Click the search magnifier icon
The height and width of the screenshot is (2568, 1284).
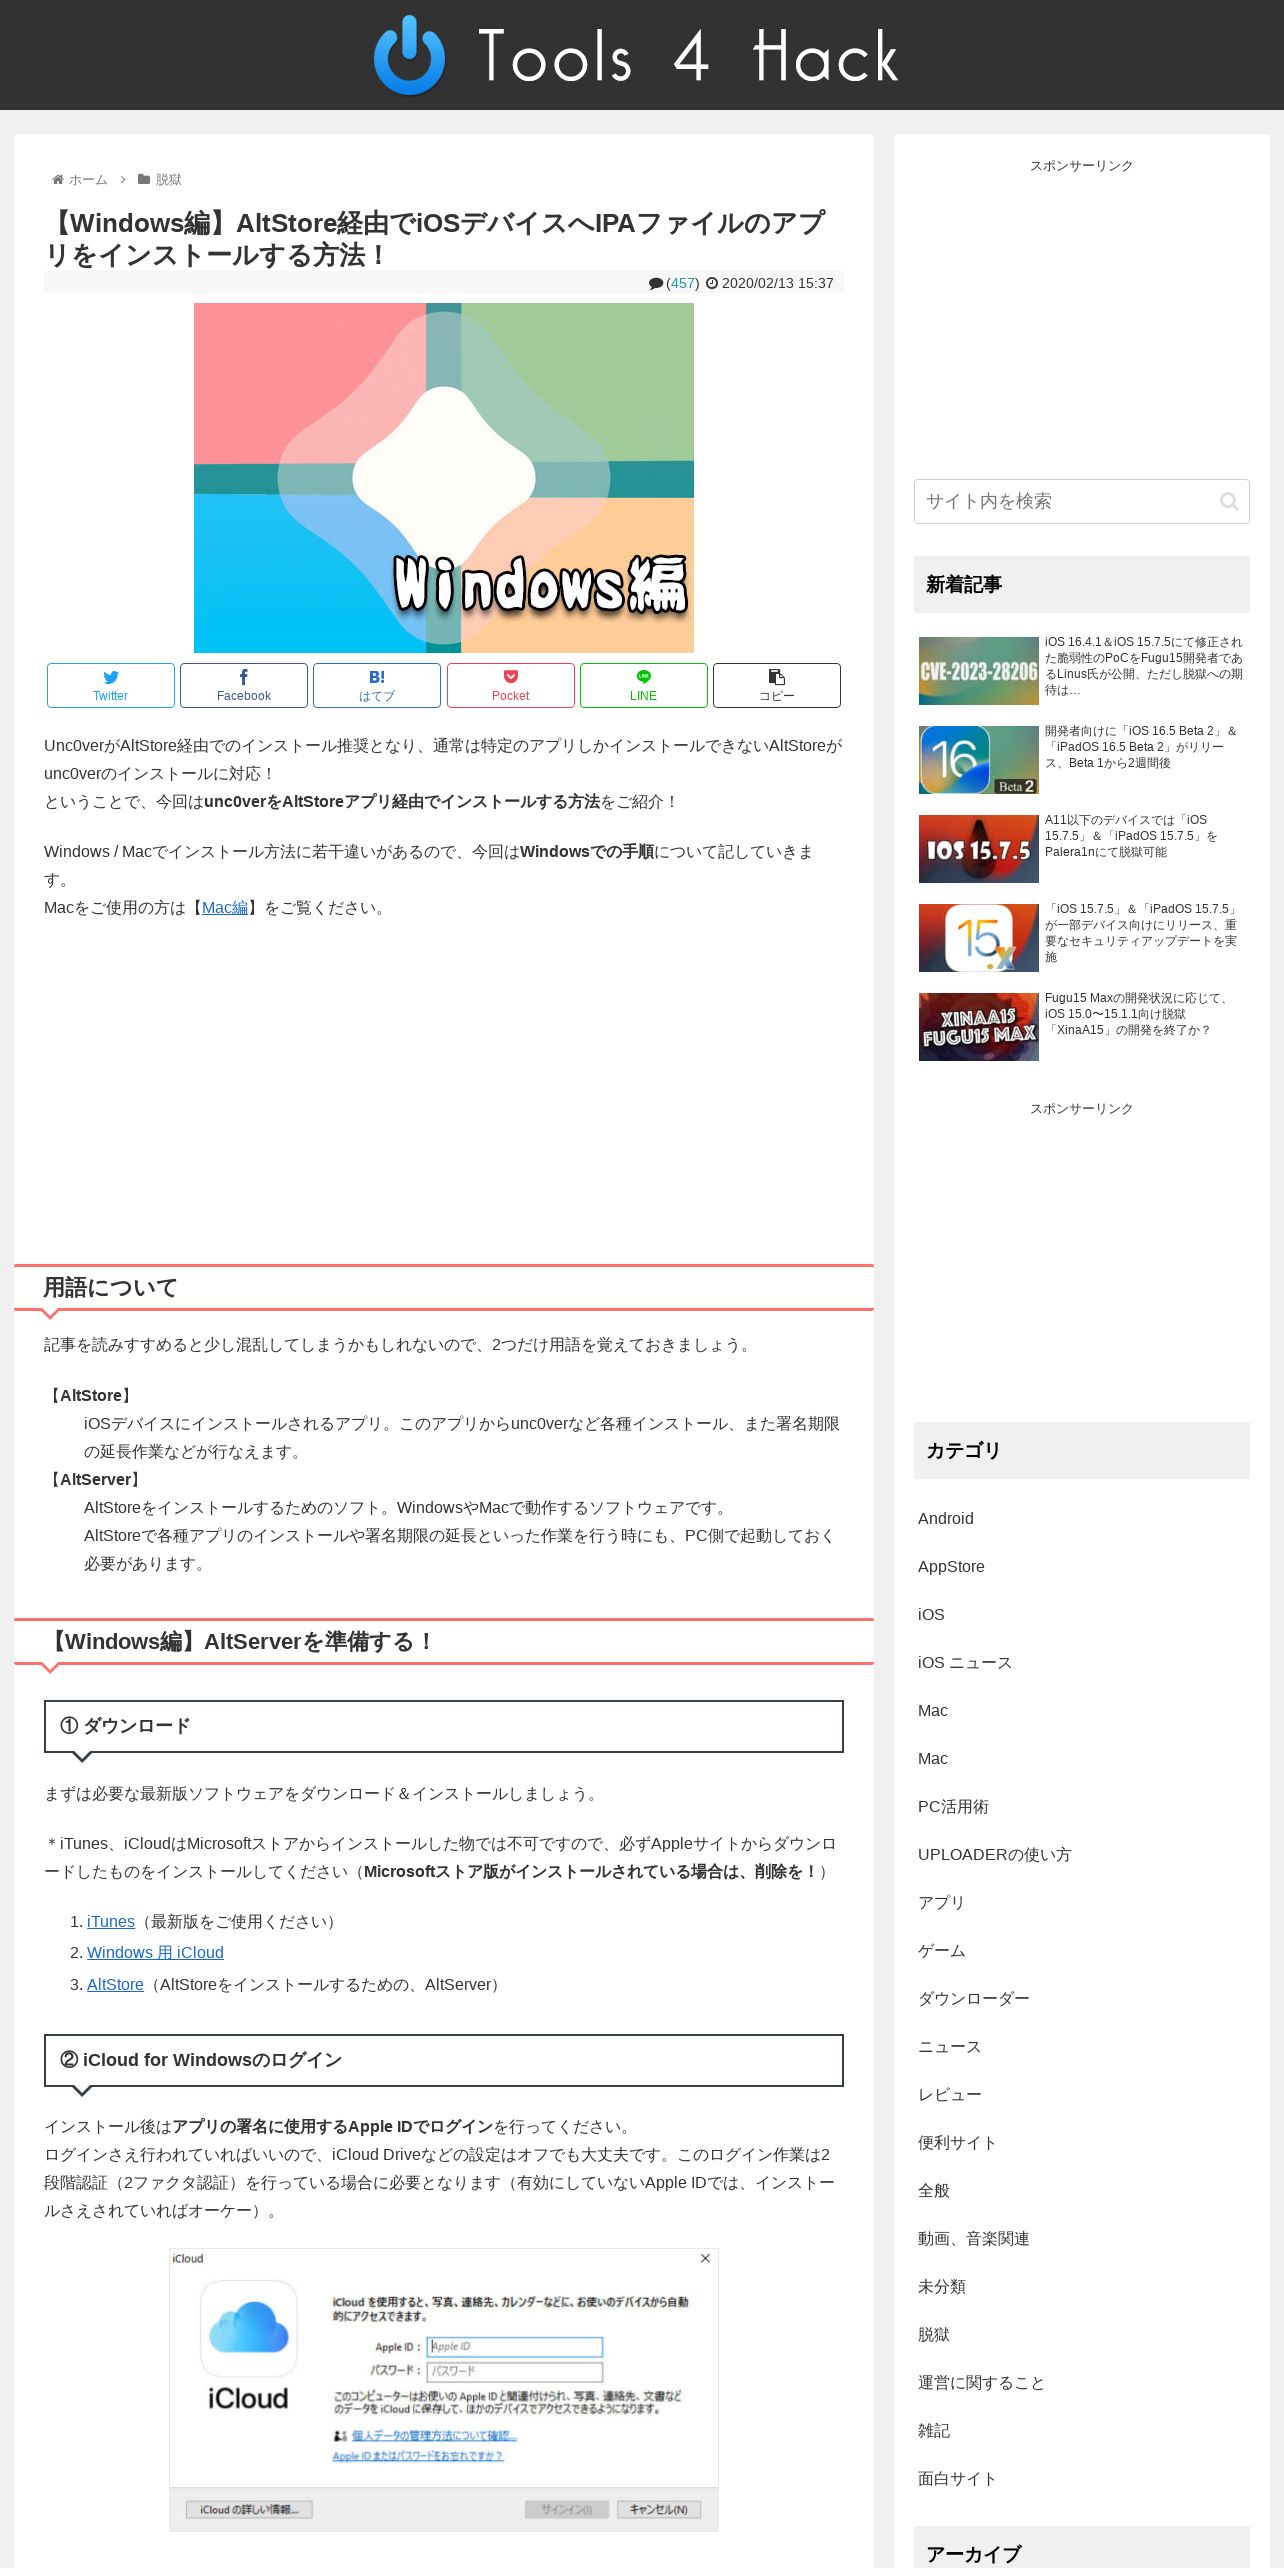click(x=1229, y=502)
